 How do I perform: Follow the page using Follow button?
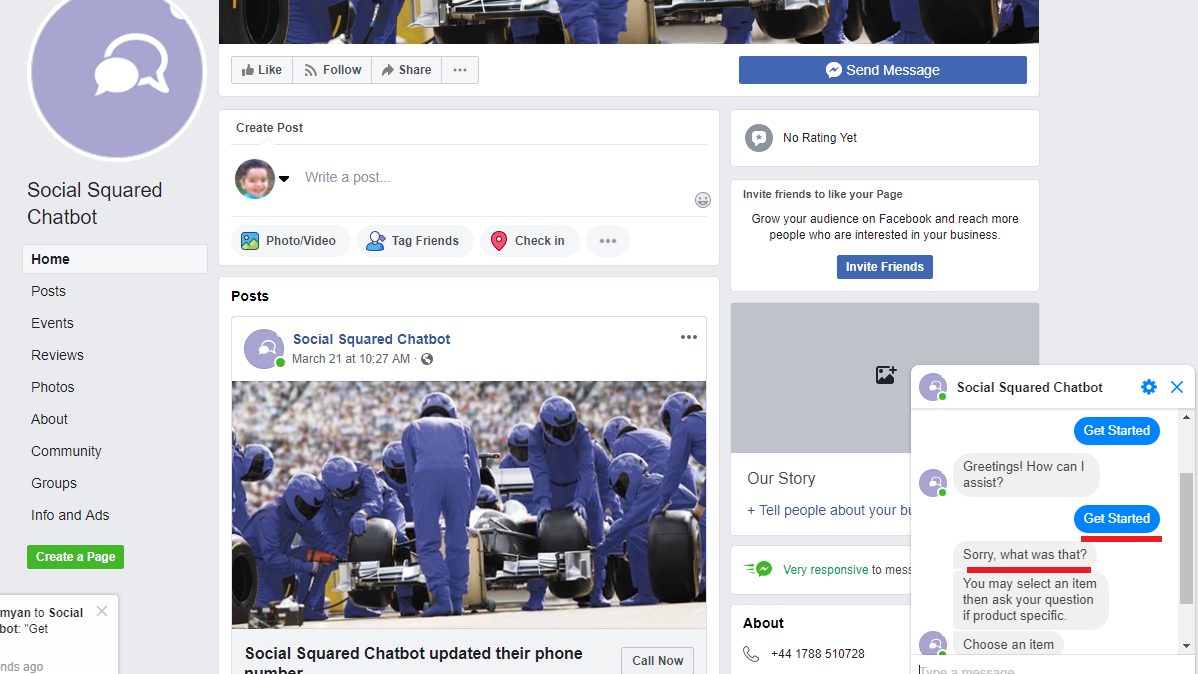(333, 70)
